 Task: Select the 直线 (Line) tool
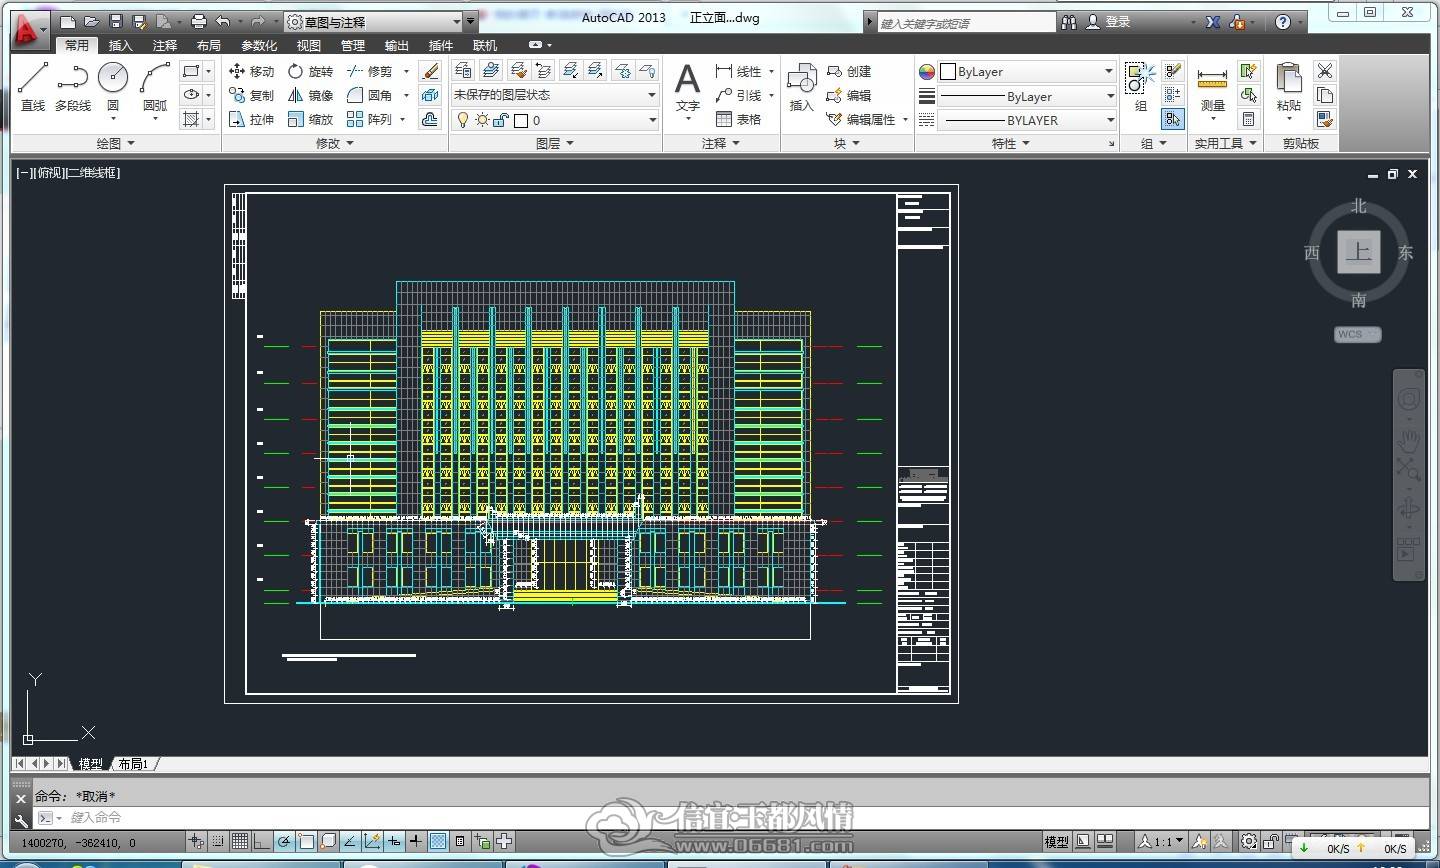33,86
